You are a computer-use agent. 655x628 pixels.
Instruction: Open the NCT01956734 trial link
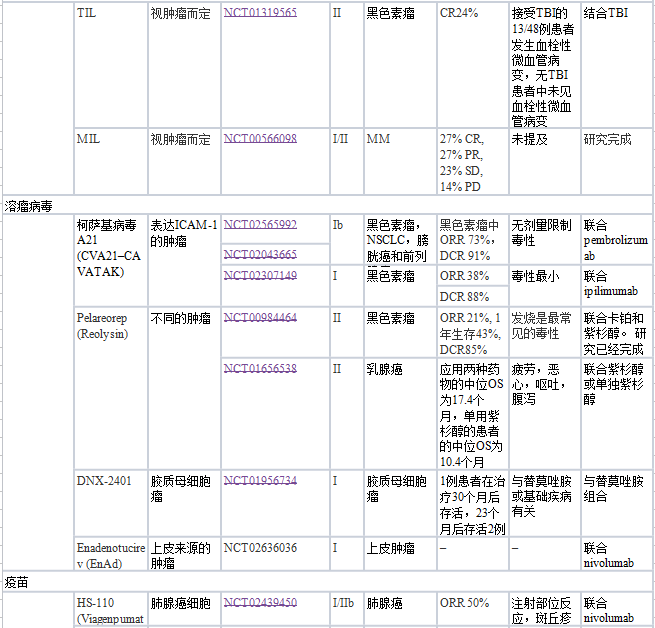pyautogui.click(x=260, y=481)
